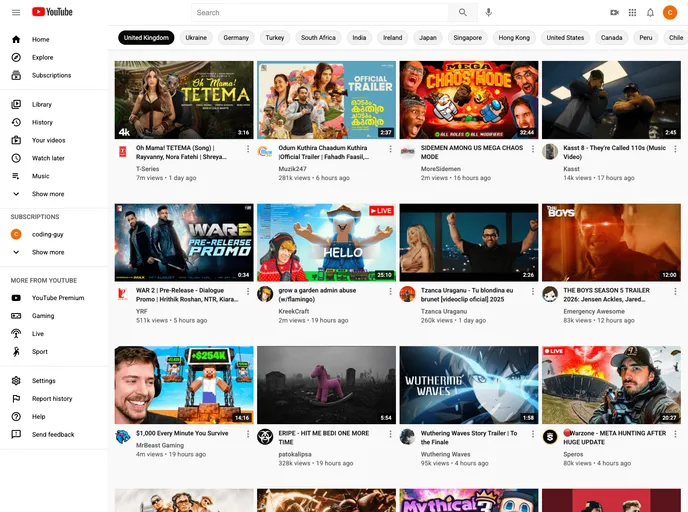Screen dimensions: 688x512
Task: Open Subscriptions in sidebar
Action: pos(54,75)
